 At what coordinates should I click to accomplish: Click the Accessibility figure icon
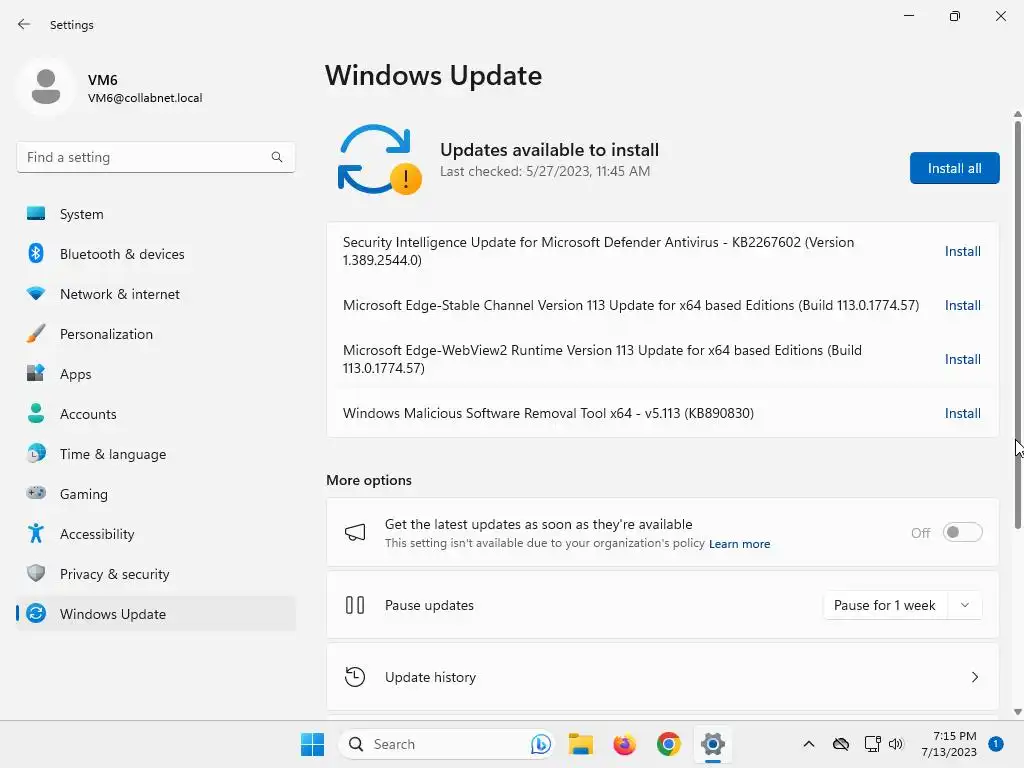click(x=36, y=534)
